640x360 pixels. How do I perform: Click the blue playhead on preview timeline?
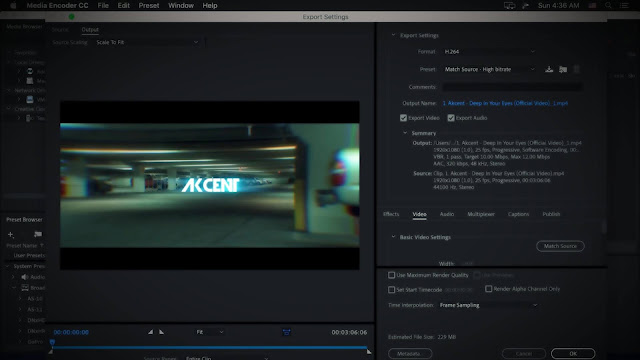pyautogui.click(x=52, y=342)
